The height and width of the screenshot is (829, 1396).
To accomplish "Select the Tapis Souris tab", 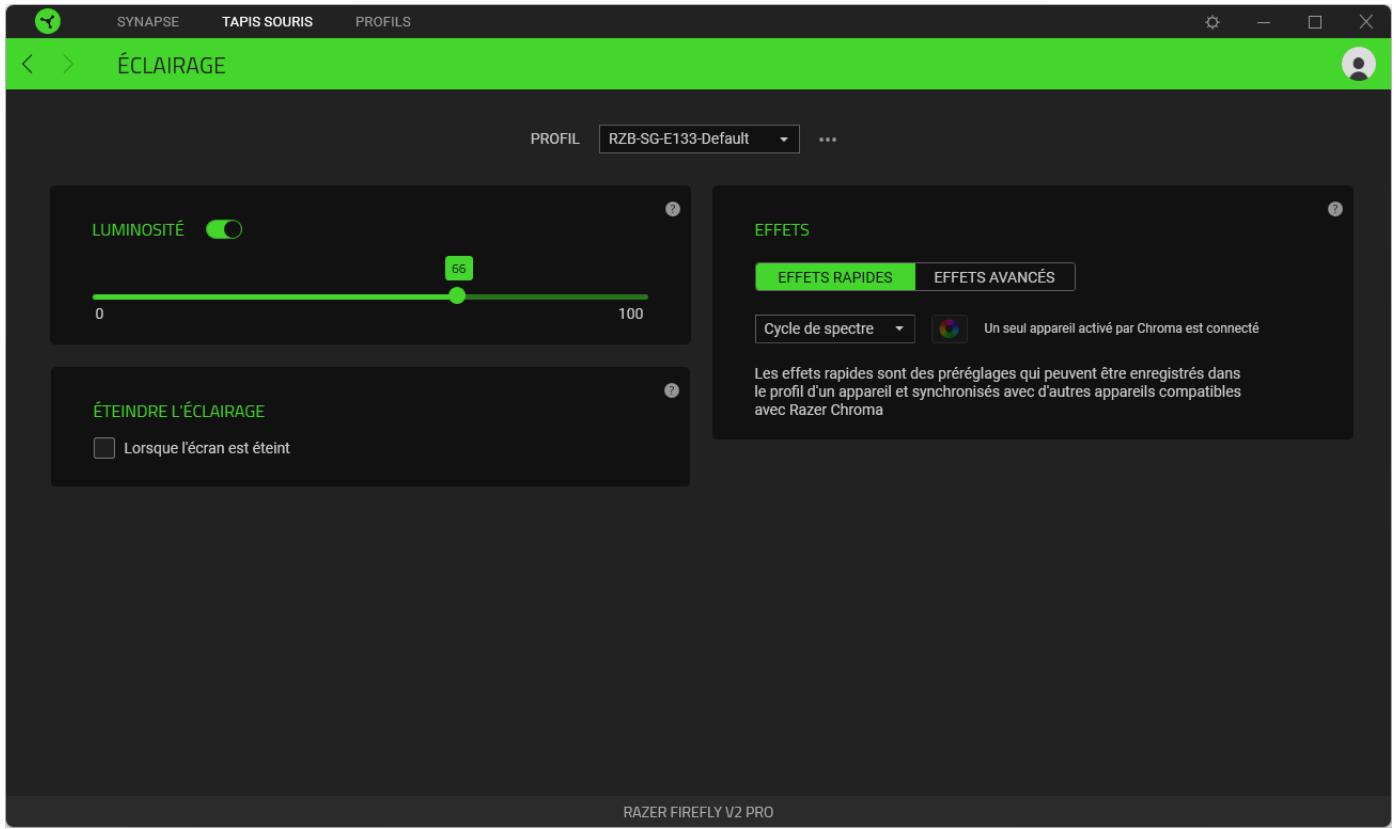I will point(267,22).
